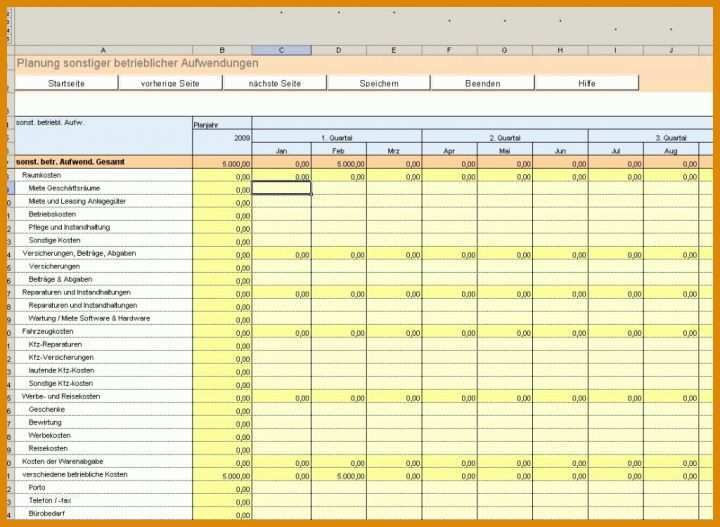Select the 'Sonstige Kosten' label
This screenshot has height=527, width=720.
(x=54, y=240)
